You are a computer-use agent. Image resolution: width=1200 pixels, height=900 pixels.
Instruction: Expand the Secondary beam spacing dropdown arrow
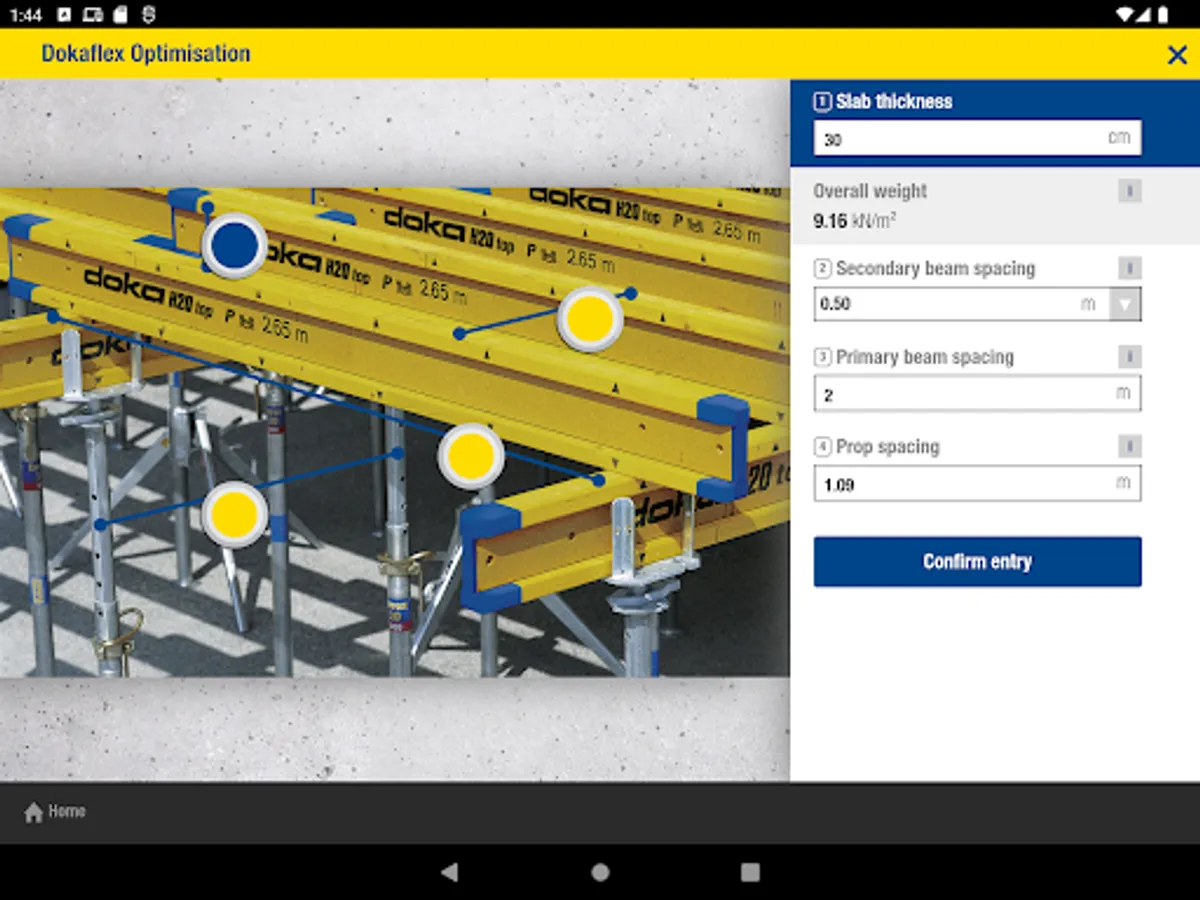1126,304
